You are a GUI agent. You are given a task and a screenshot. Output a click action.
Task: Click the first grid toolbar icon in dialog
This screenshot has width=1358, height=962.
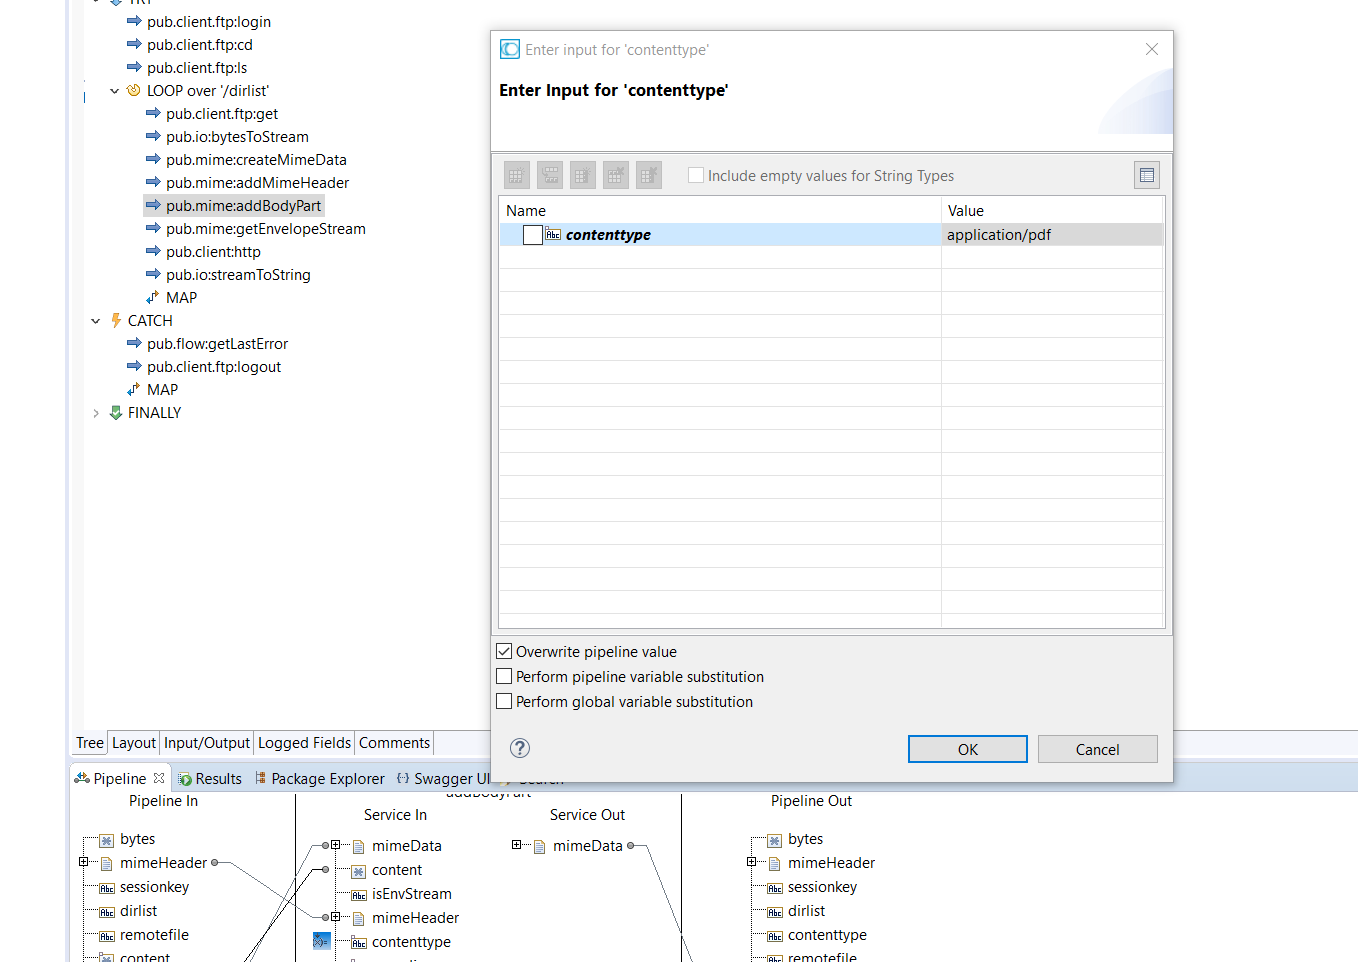click(516, 175)
